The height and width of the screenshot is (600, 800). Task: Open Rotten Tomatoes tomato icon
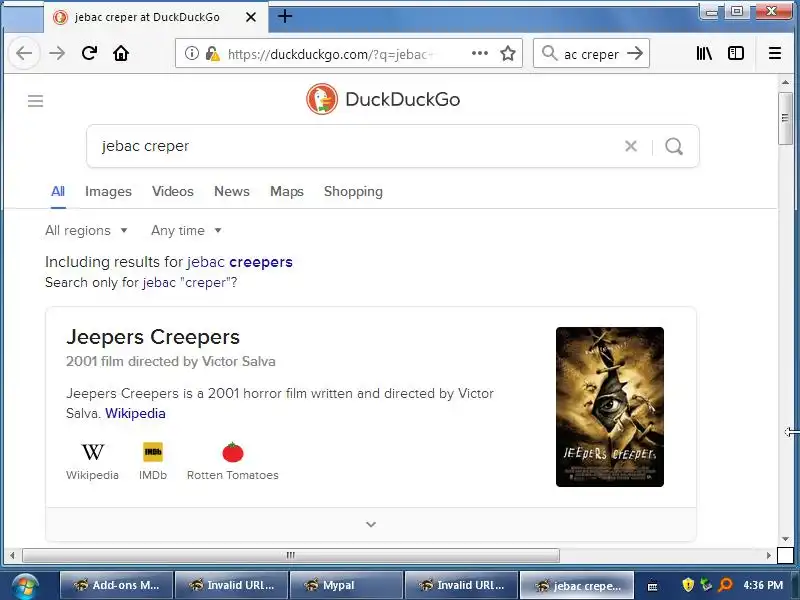click(x=233, y=452)
